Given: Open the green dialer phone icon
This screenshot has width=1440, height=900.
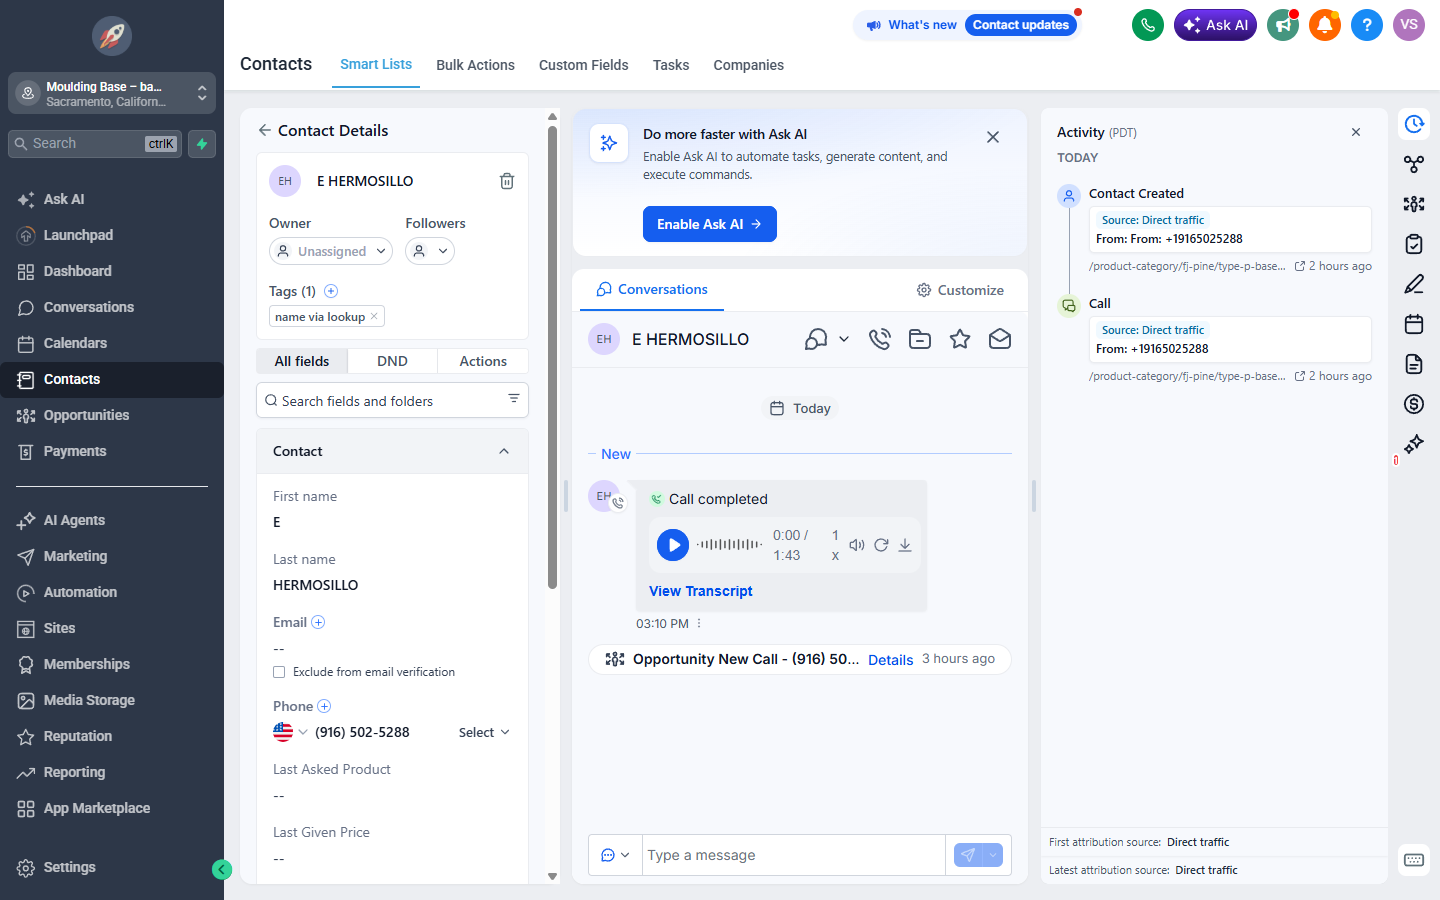Looking at the screenshot, I should click(x=1148, y=25).
